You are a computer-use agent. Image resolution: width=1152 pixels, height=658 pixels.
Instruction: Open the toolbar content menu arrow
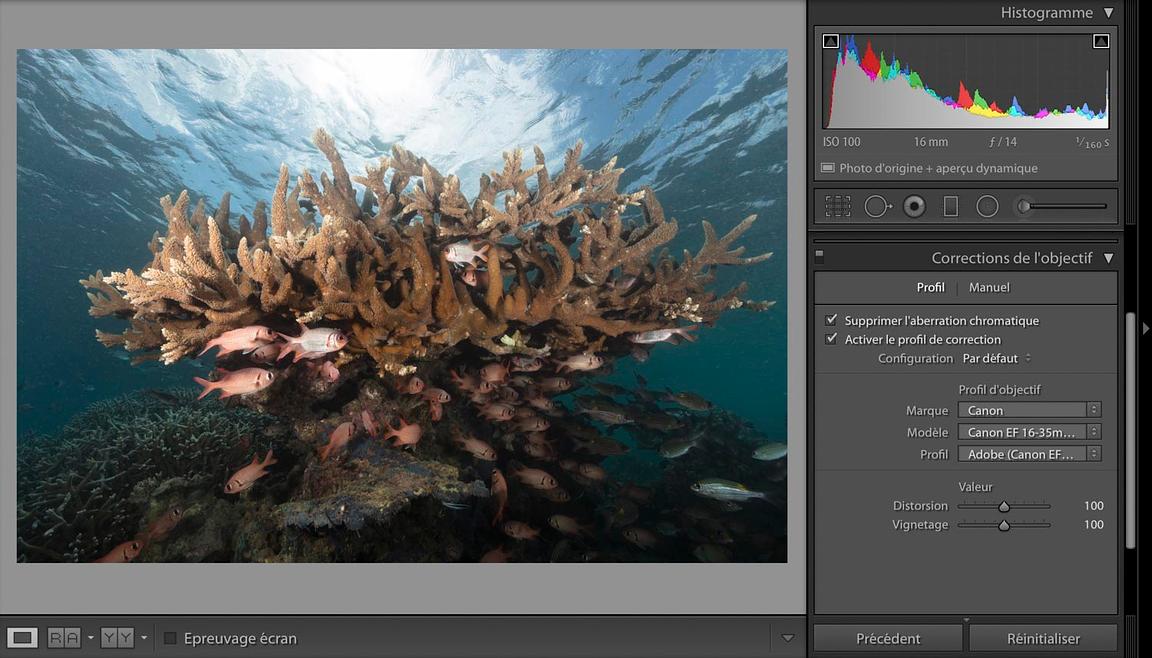pyautogui.click(x=788, y=638)
